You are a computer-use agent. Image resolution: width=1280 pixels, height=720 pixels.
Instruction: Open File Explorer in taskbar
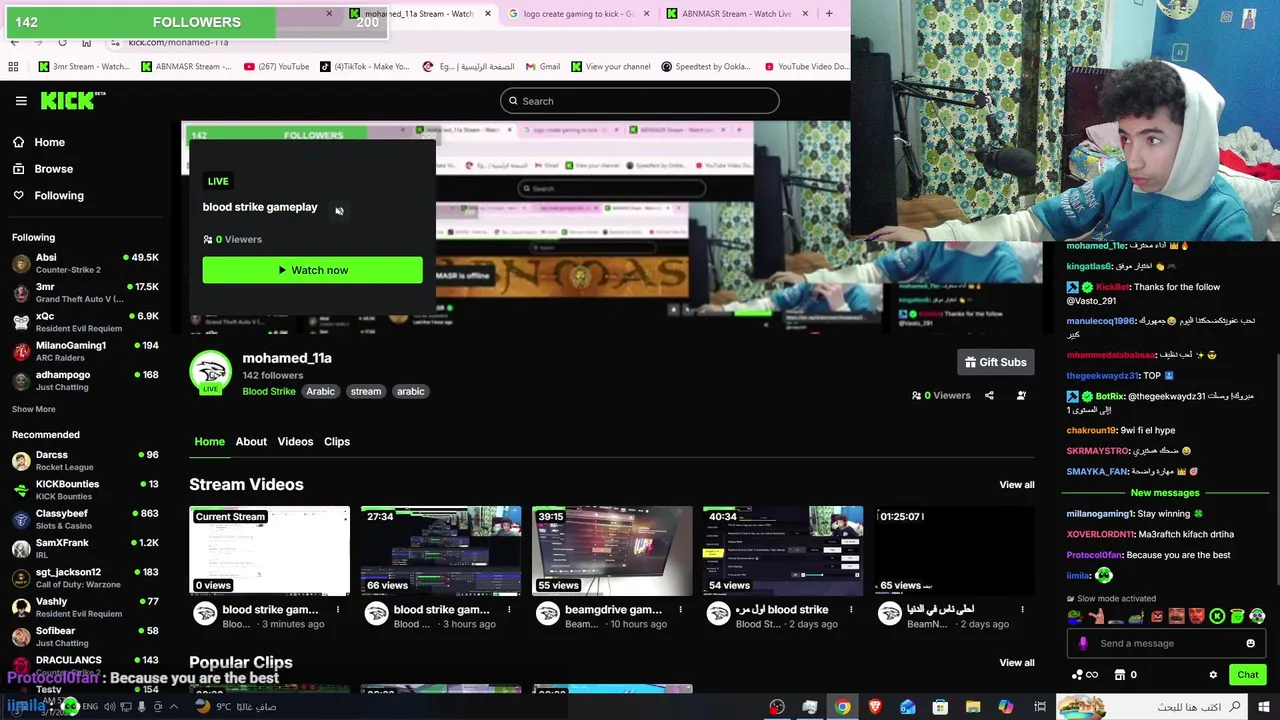[973, 707]
